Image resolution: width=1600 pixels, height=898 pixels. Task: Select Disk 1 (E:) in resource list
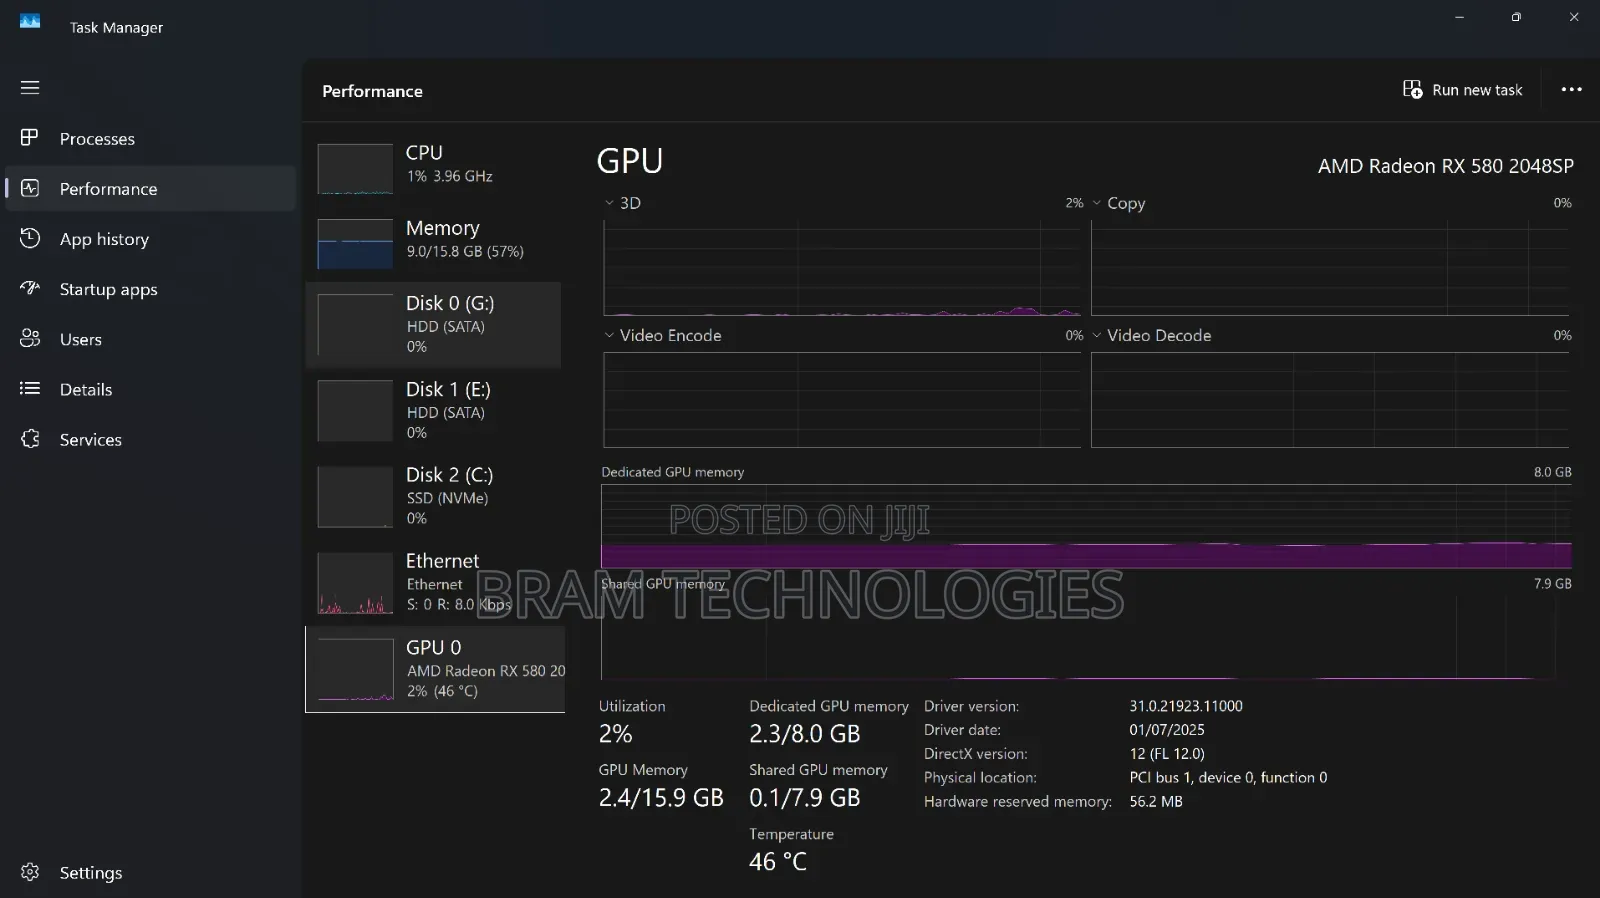tap(434, 410)
